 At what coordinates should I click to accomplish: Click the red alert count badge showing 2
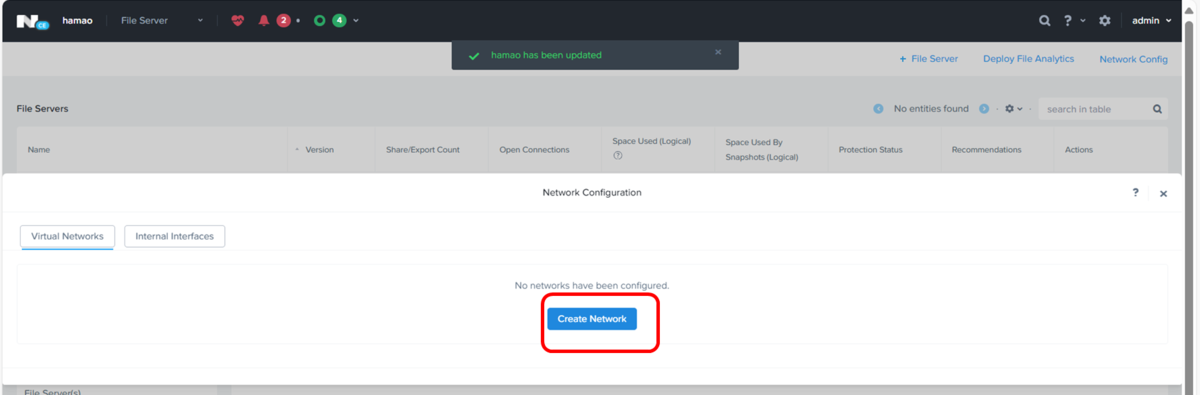[283, 20]
